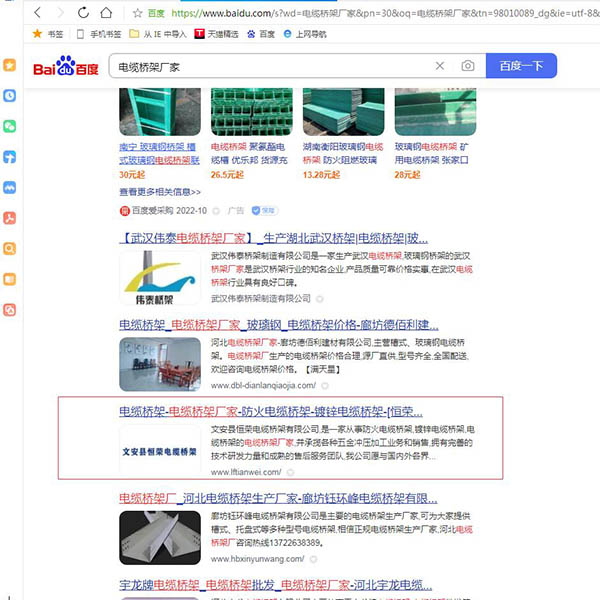Open the history clock sidebar icon

[10, 96]
